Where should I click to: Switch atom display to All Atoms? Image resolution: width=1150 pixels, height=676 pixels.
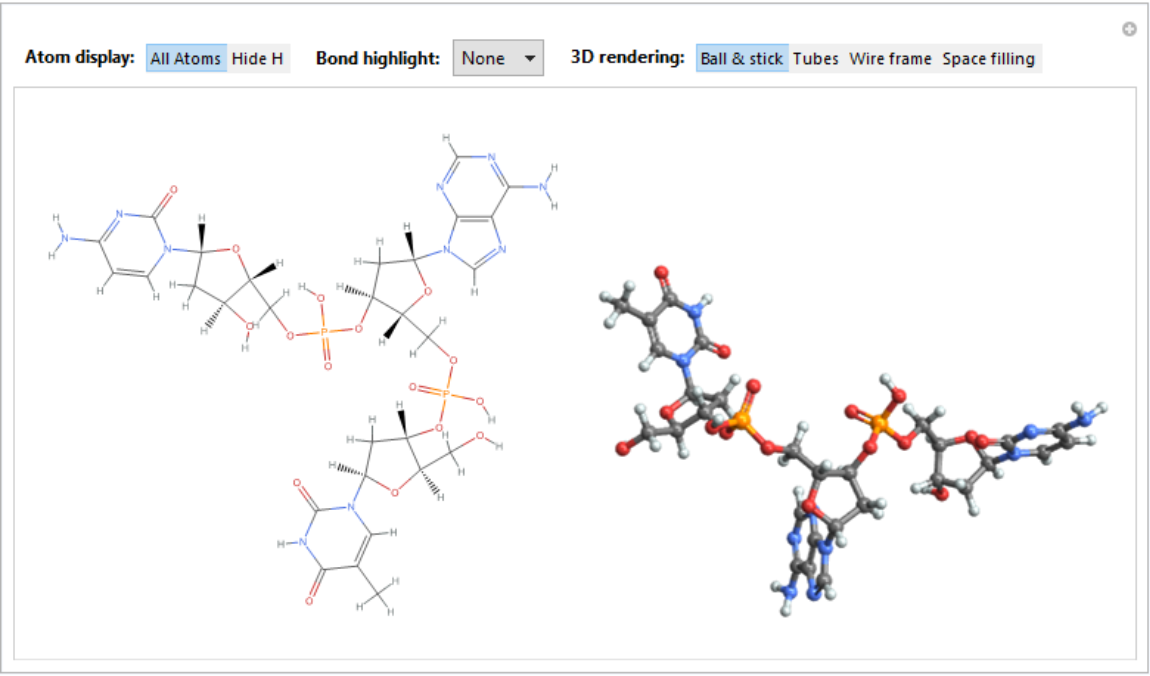coord(185,58)
